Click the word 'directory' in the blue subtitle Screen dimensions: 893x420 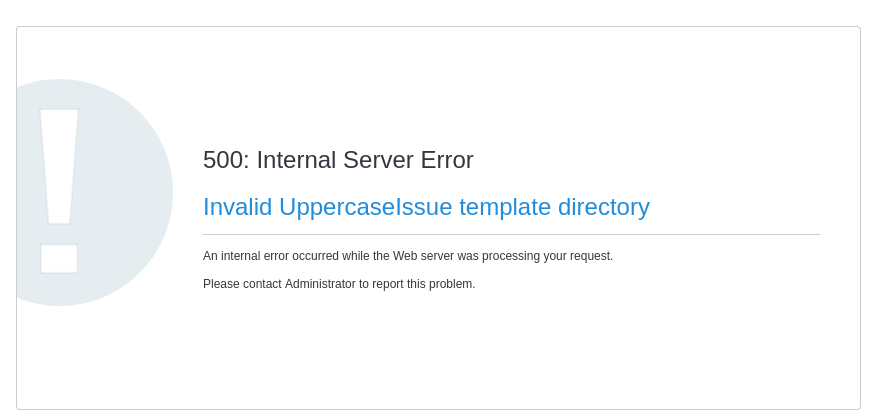tap(603, 207)
